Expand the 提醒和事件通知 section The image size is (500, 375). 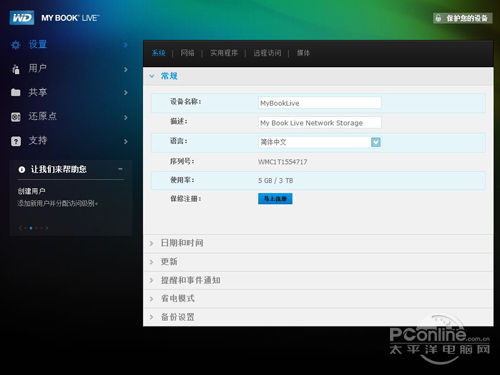click(318, 280)
